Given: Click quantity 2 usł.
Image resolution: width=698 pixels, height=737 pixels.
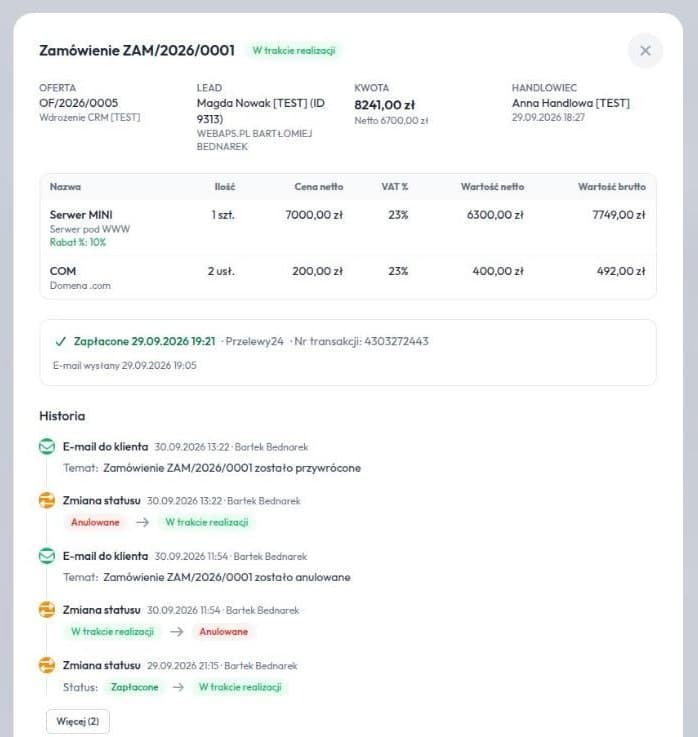Looking at the screenshot, I should tap(221, 271).
